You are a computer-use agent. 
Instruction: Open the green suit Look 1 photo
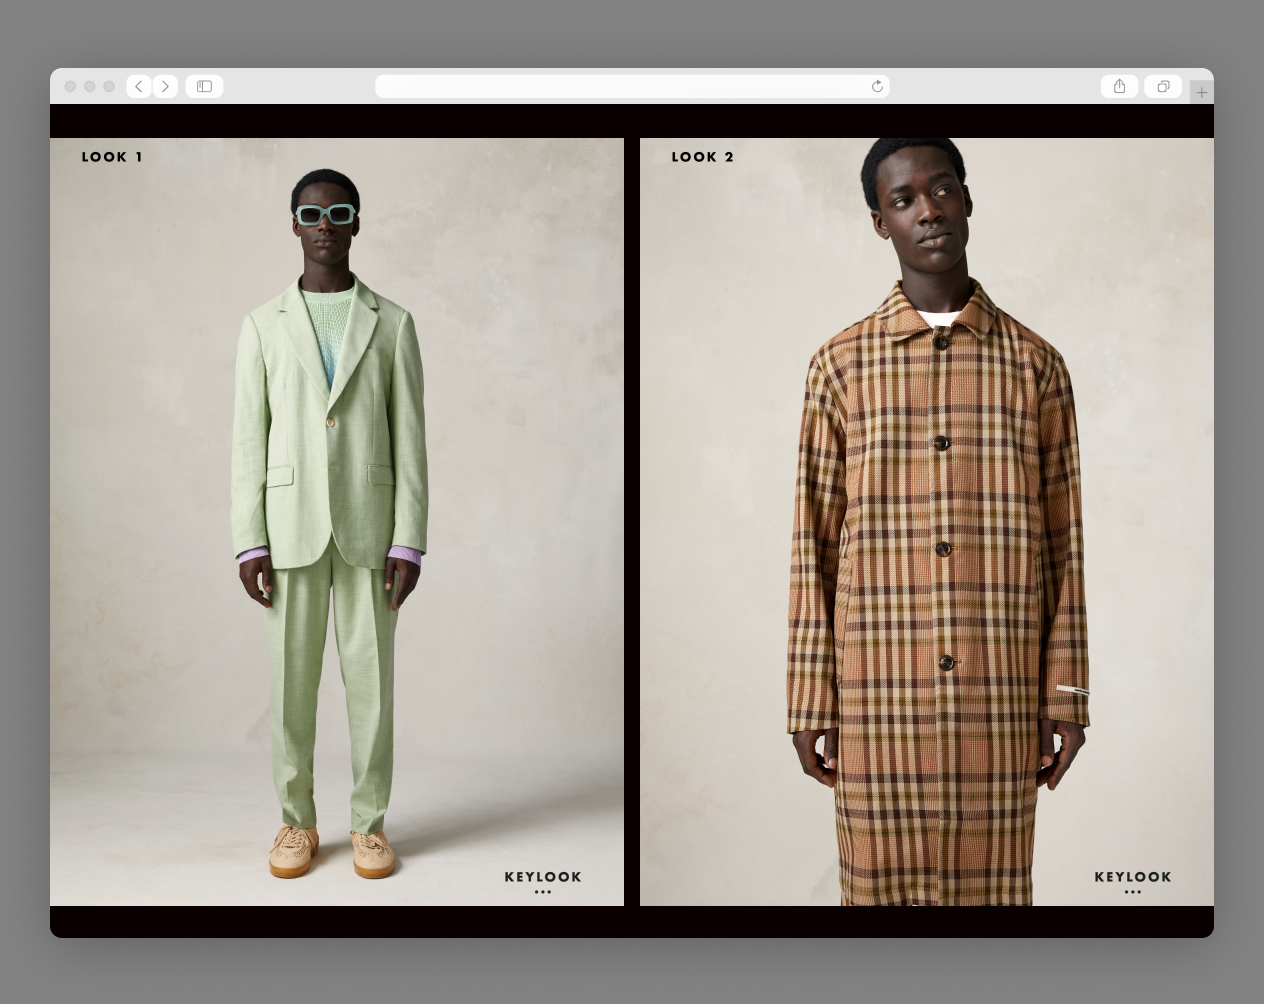(337, 522)
